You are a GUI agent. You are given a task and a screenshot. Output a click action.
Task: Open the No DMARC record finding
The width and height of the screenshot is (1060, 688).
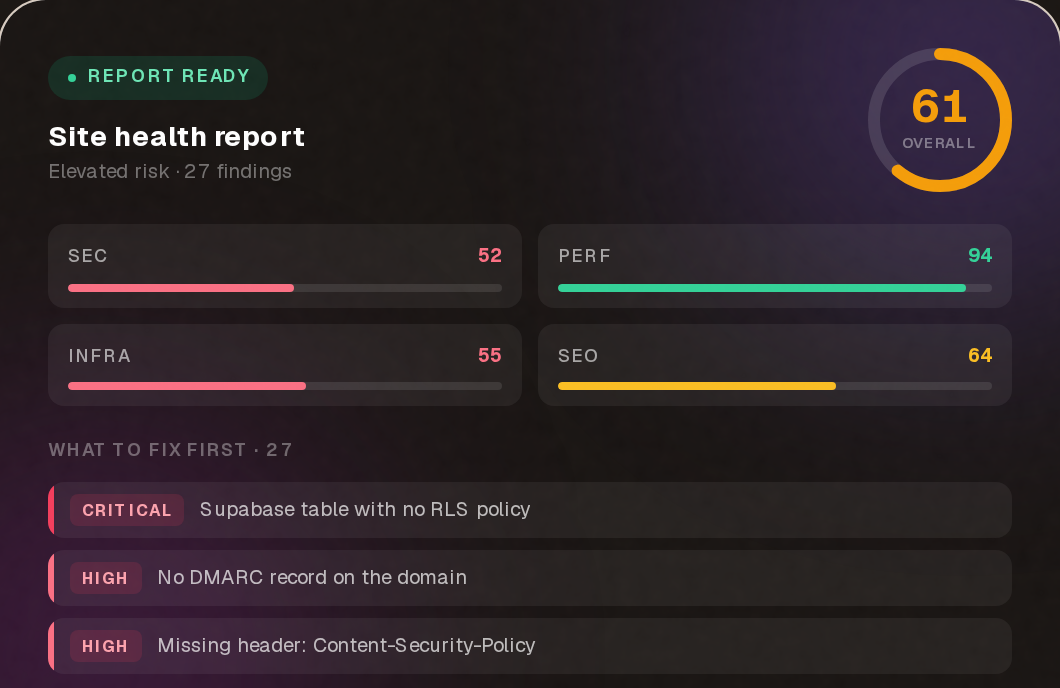tap(530, 578)
